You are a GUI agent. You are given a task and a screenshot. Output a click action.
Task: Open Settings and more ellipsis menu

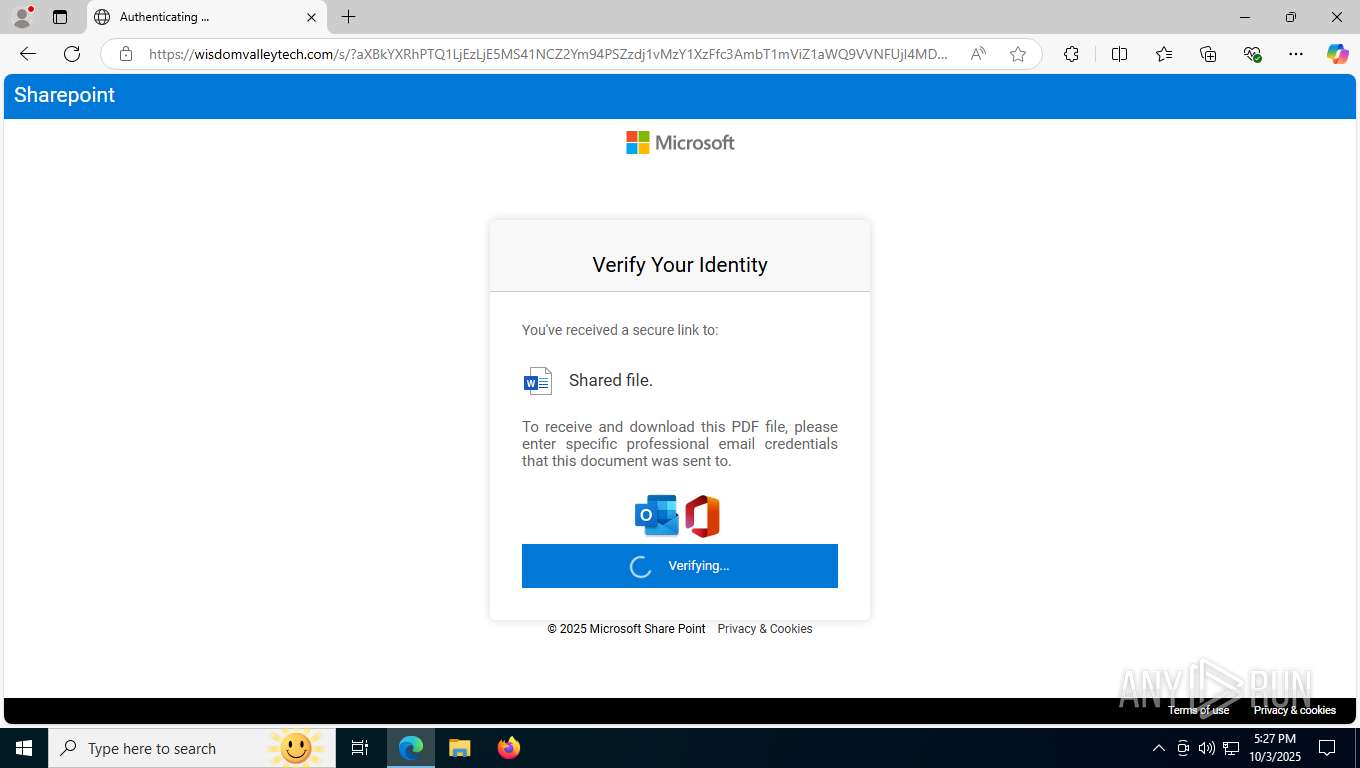[x=1296, y=54]
